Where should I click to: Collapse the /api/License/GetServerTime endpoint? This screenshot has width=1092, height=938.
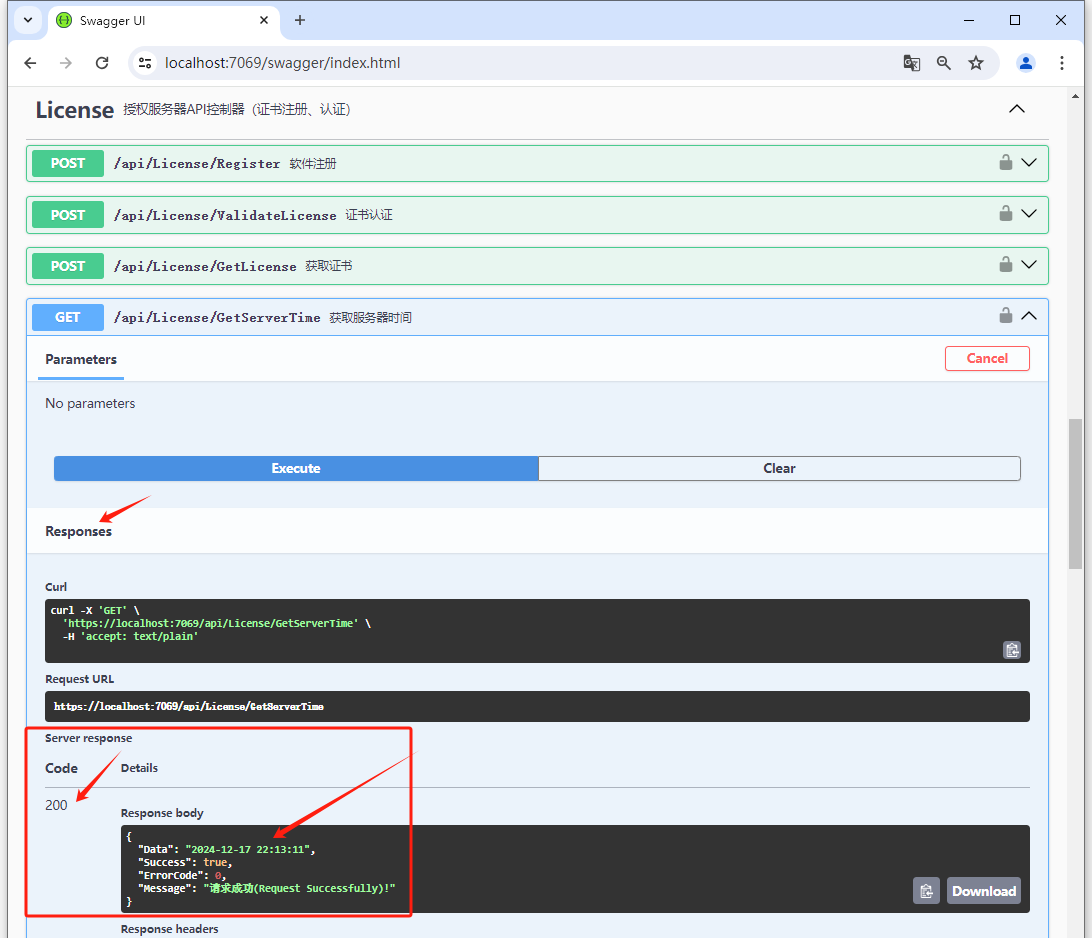pos(1029,315)
